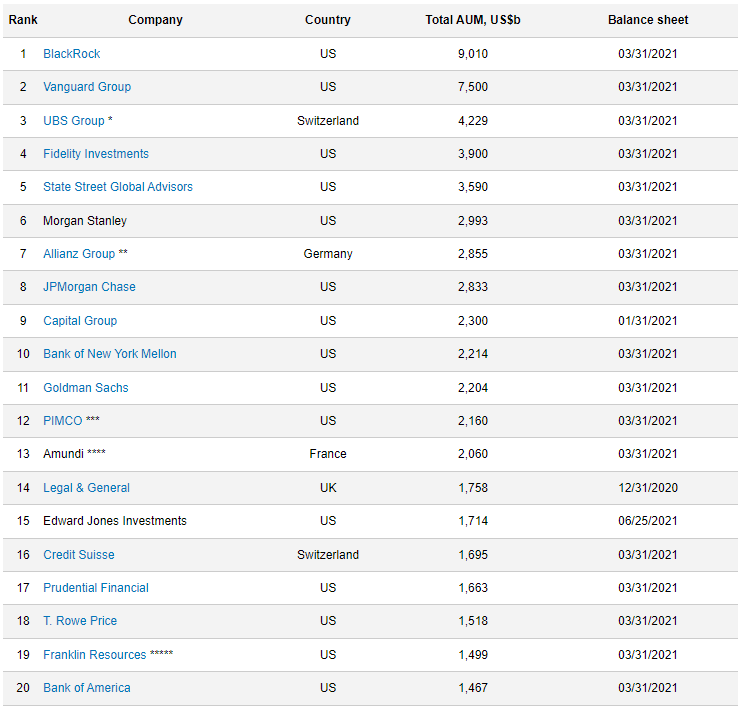
Task: Click the 06/25/2021 balance sheet date
Action: [x=648, y=521]
